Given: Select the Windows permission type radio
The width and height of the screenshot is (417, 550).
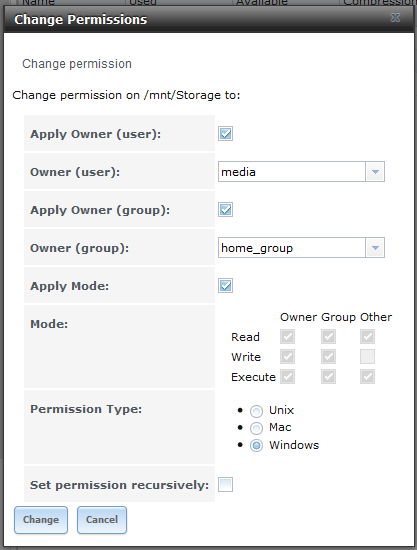Looking at the screenshot, I should click(256, 445).
